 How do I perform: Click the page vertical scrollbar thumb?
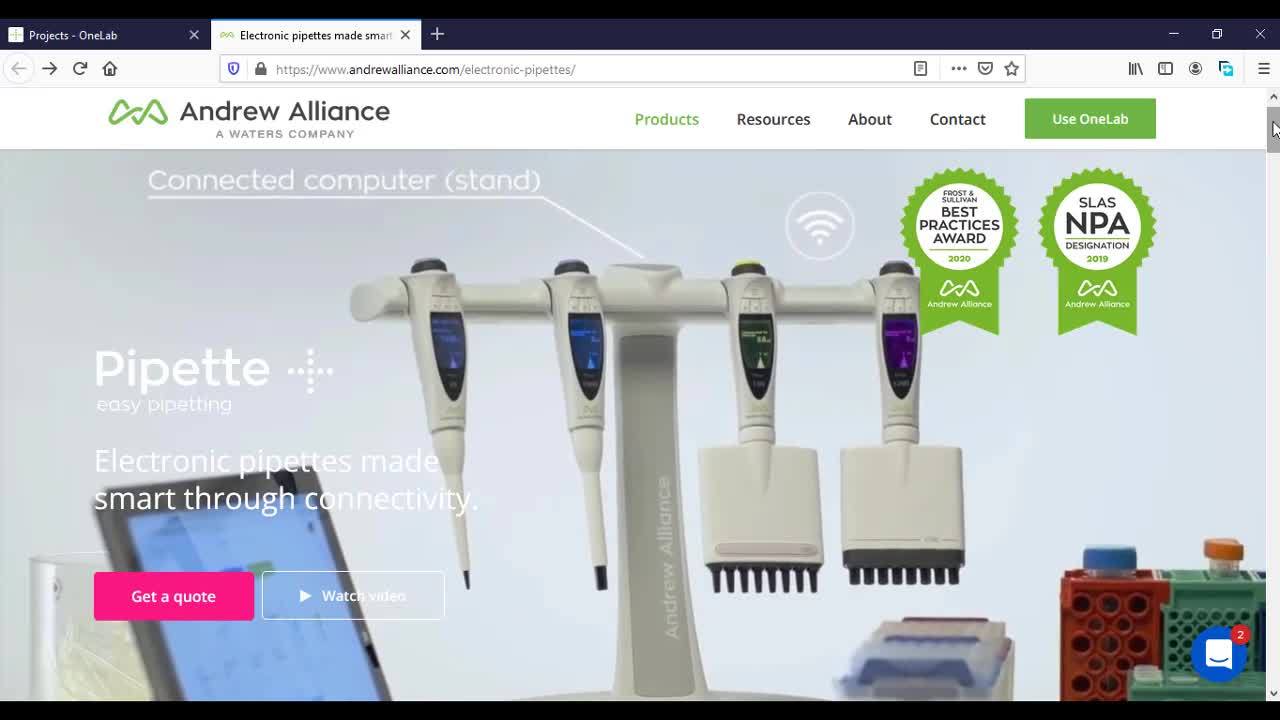coord(1273,130)
